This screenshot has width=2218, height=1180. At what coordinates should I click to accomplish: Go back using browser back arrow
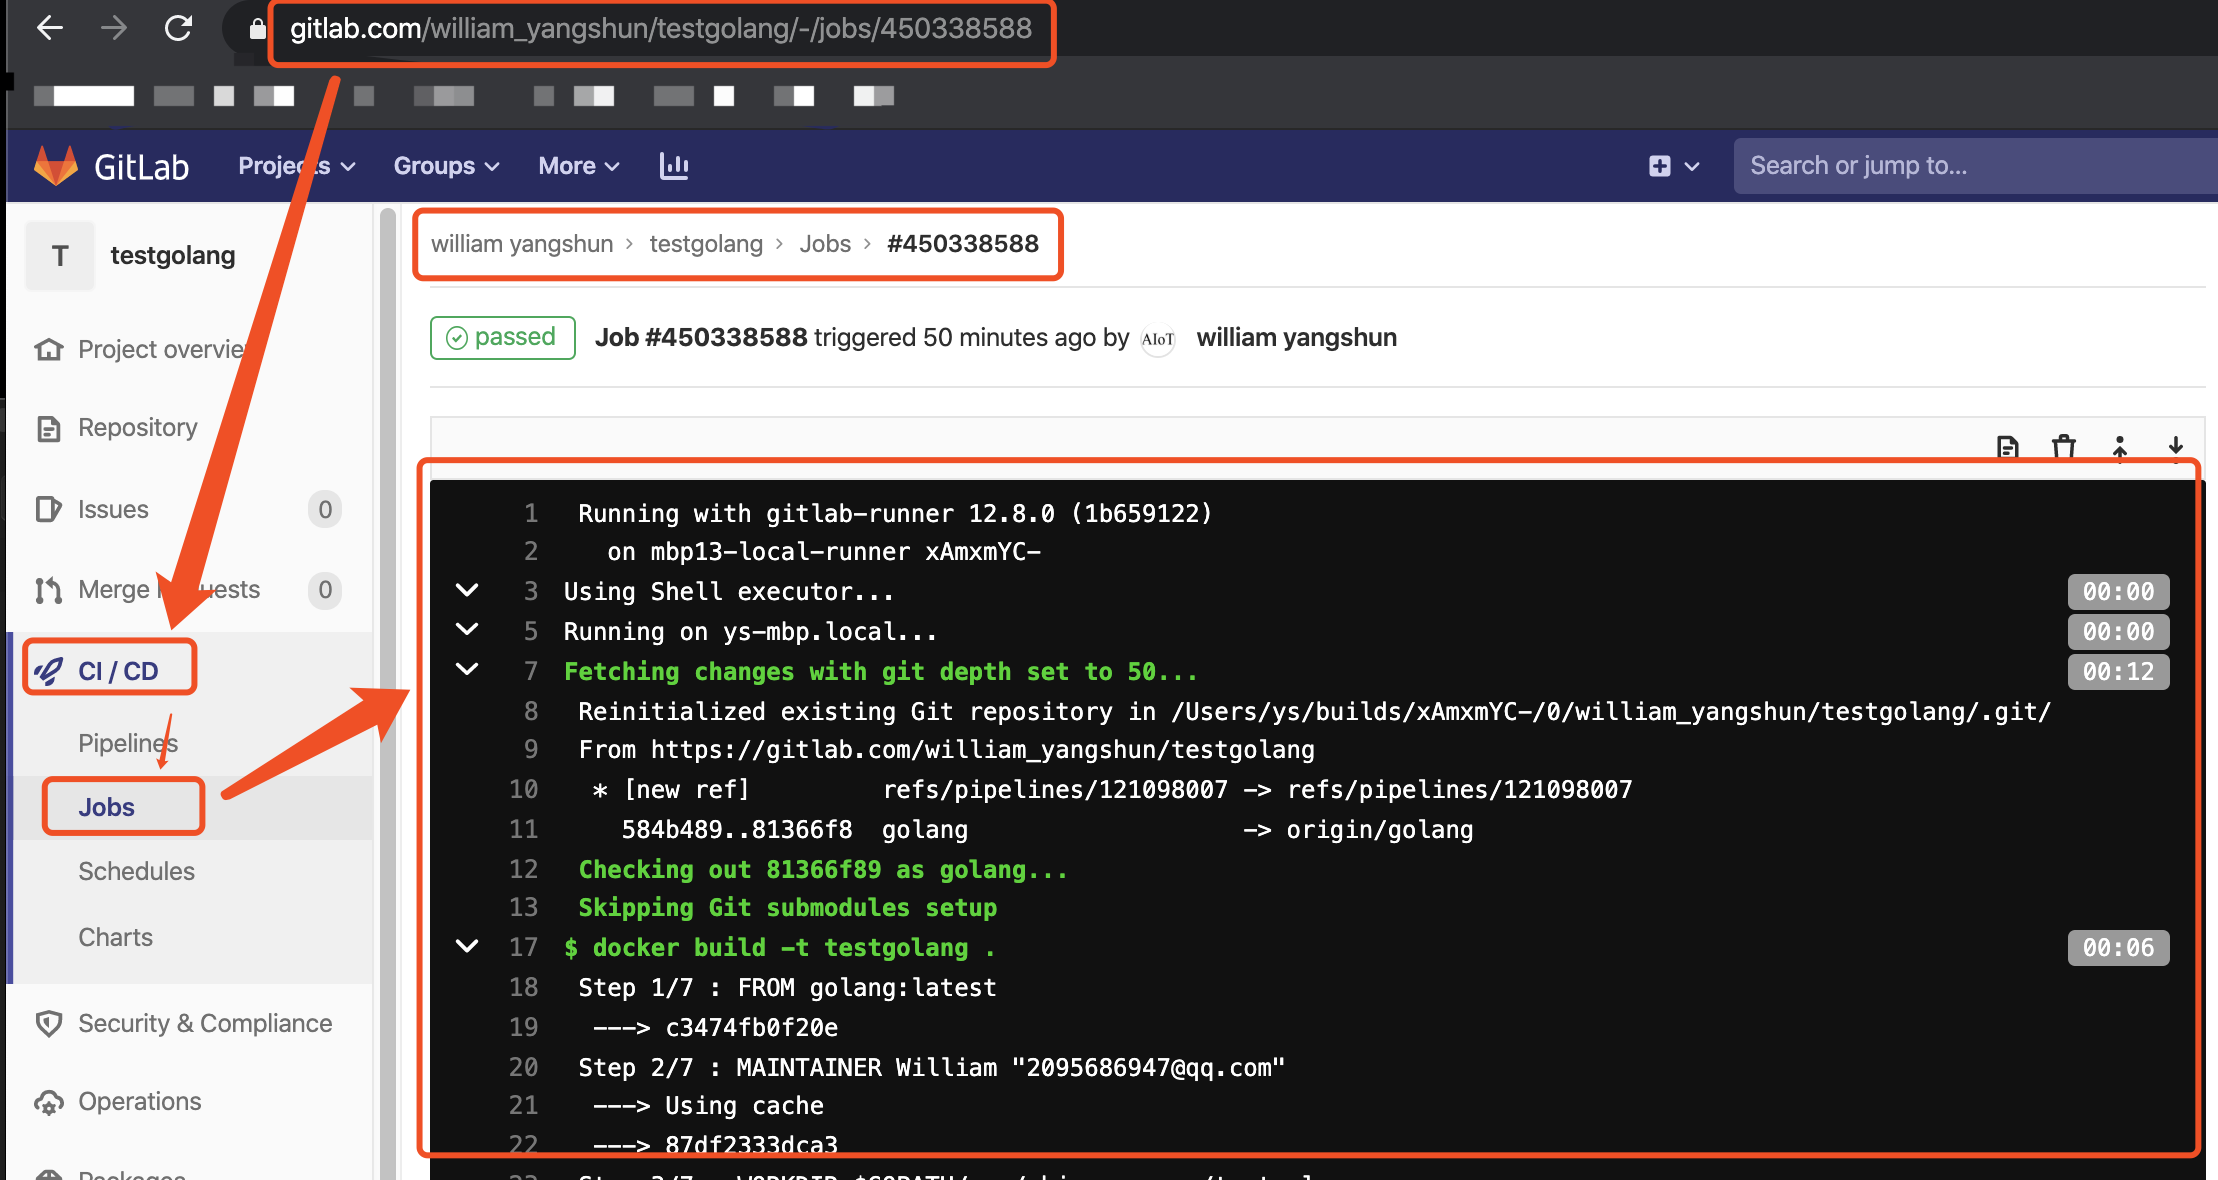50,28
